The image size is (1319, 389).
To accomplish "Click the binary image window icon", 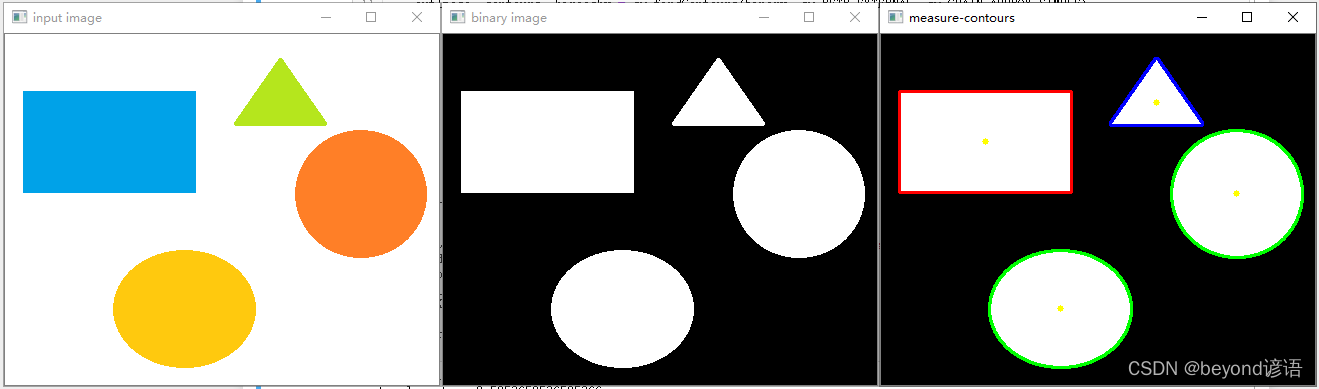I will pyautogui.click(x=457, y=18).
